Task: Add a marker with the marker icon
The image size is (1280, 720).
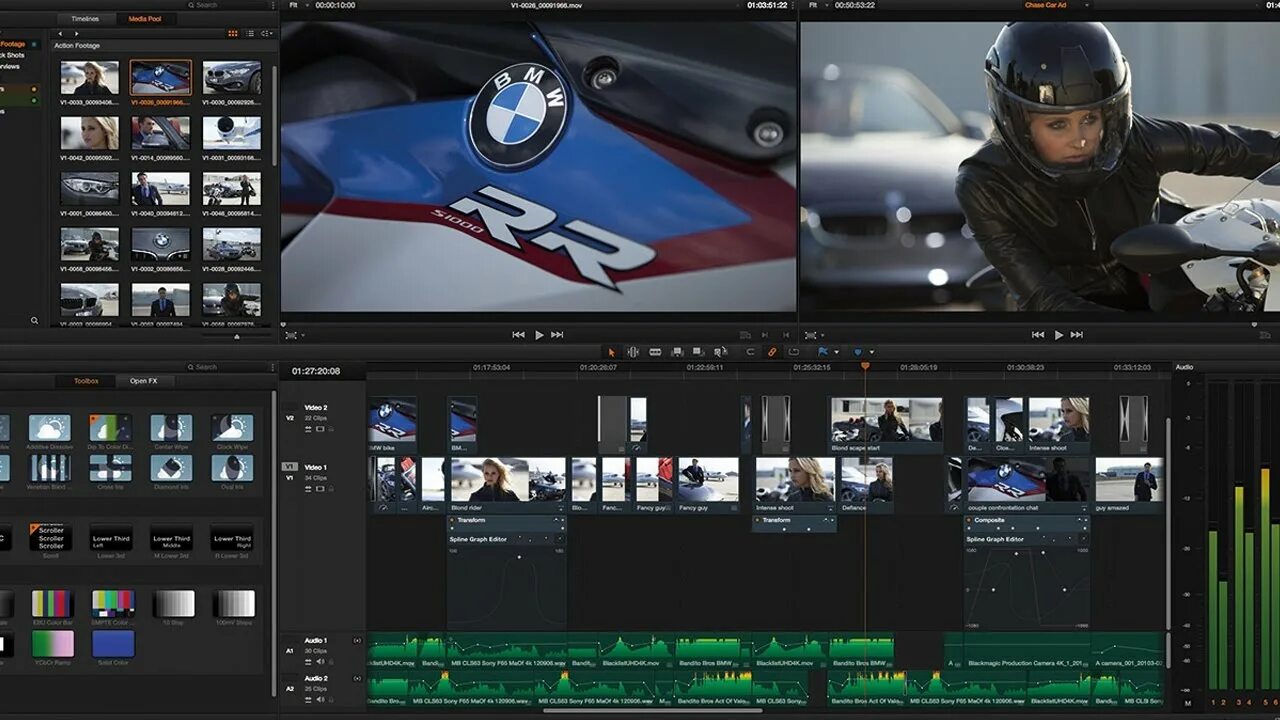Action: pos(858,352)
